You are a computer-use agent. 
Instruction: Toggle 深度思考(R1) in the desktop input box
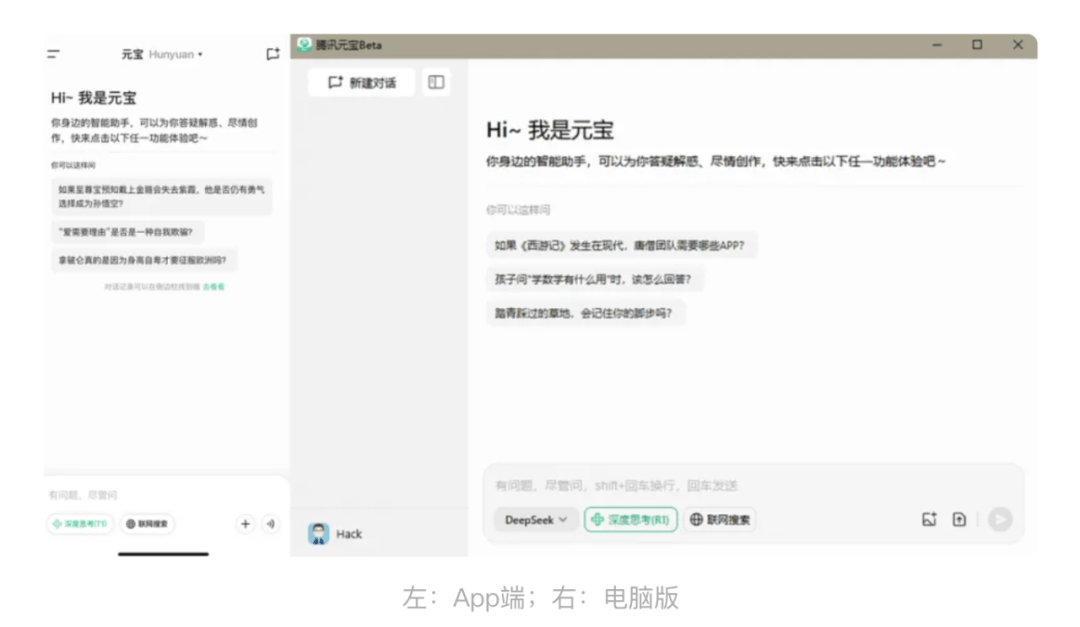(631, 520)
